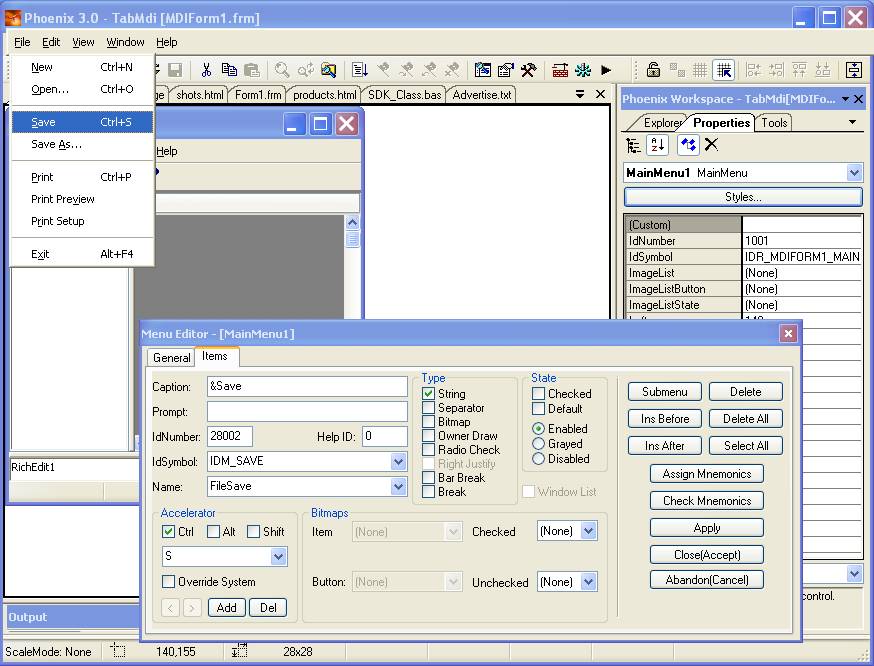This screenshot has height=666, width=874.
Task: Click the Close(Accept) button
Action: (707, 555)
